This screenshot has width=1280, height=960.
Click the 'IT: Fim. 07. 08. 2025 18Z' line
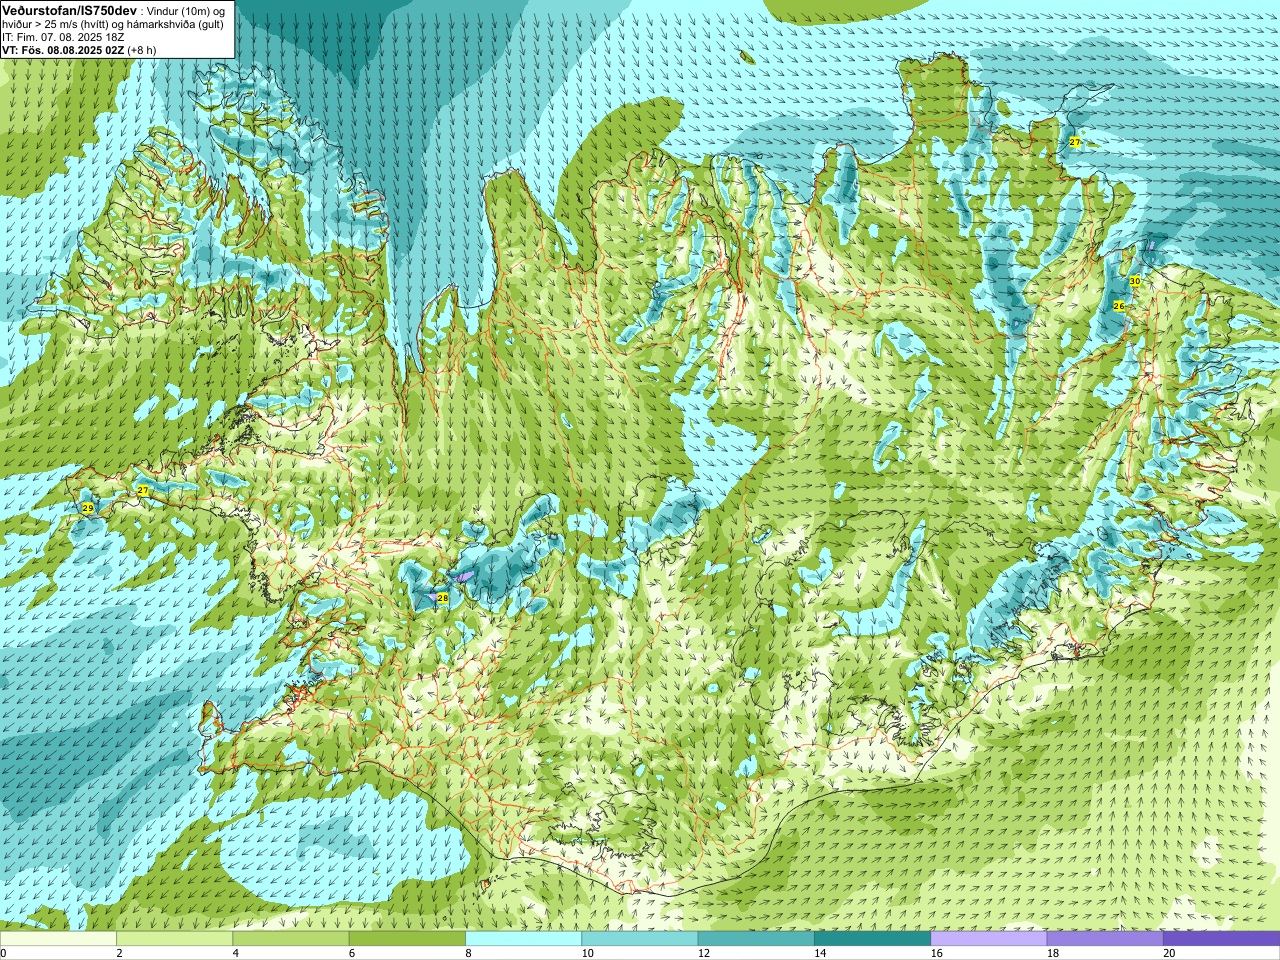63,37
